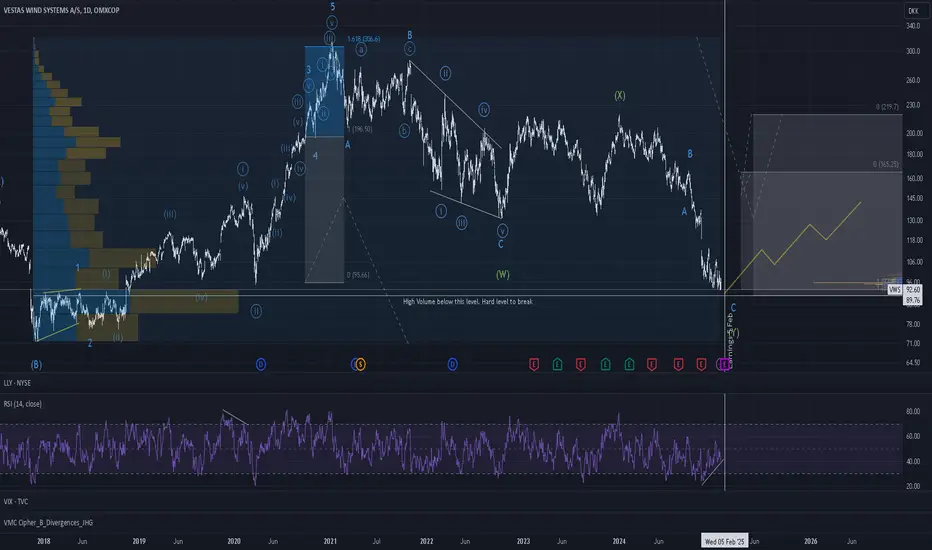The width and height of the screenshot is (932, 550).
Task: Click the 92.60 current price label
Action: tap(913, 290)
